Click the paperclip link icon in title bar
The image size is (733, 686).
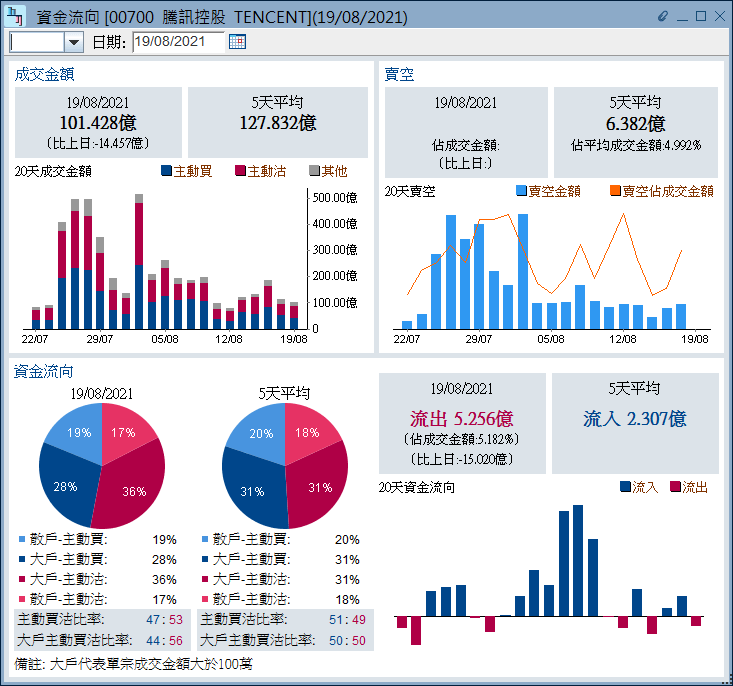pyautogui.click(x=663, y=16)
